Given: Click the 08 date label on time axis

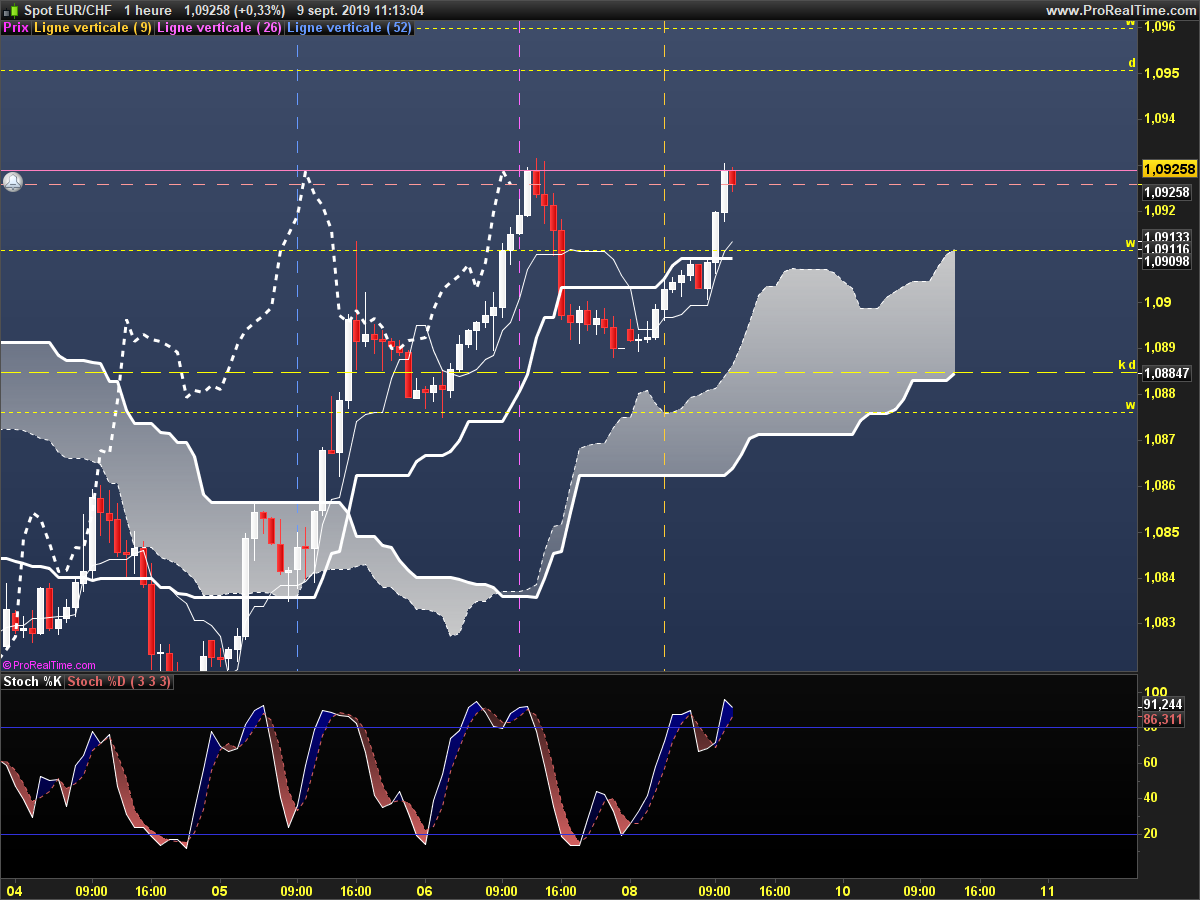Looking at the screenshot, I should (630, 890).
